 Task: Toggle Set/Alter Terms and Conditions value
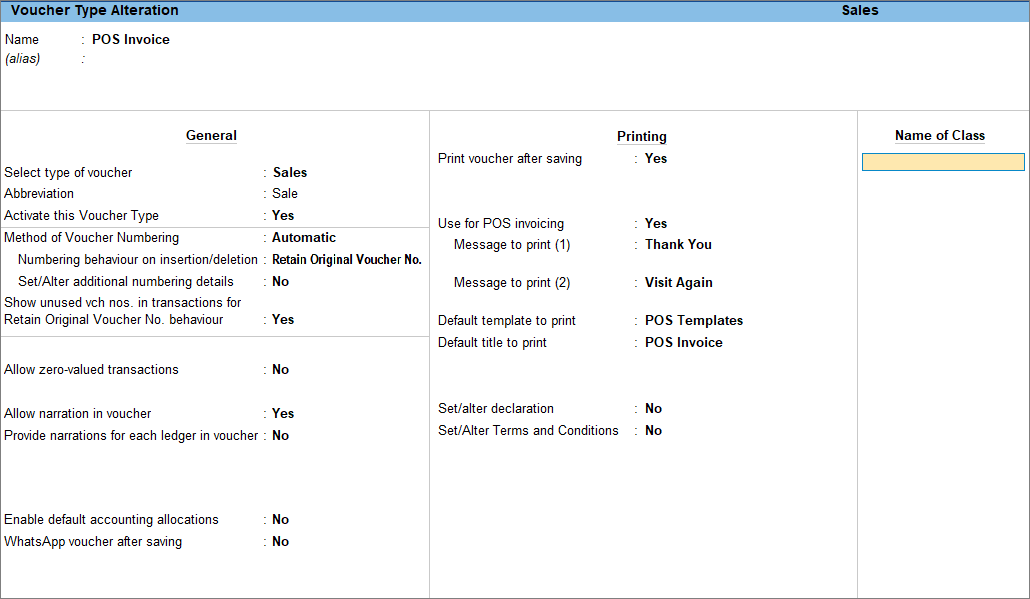click(653, 430)
